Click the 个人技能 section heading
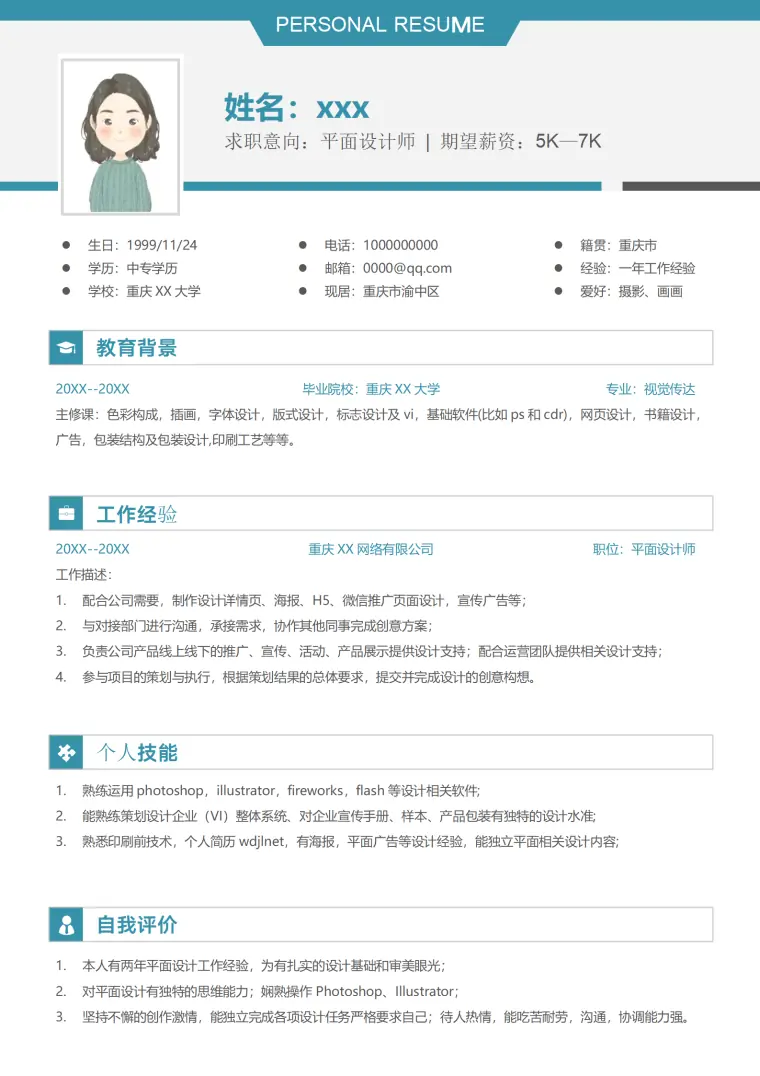Image resolution: width=760 pixels, height=1076 pixels. coord(136,753)
